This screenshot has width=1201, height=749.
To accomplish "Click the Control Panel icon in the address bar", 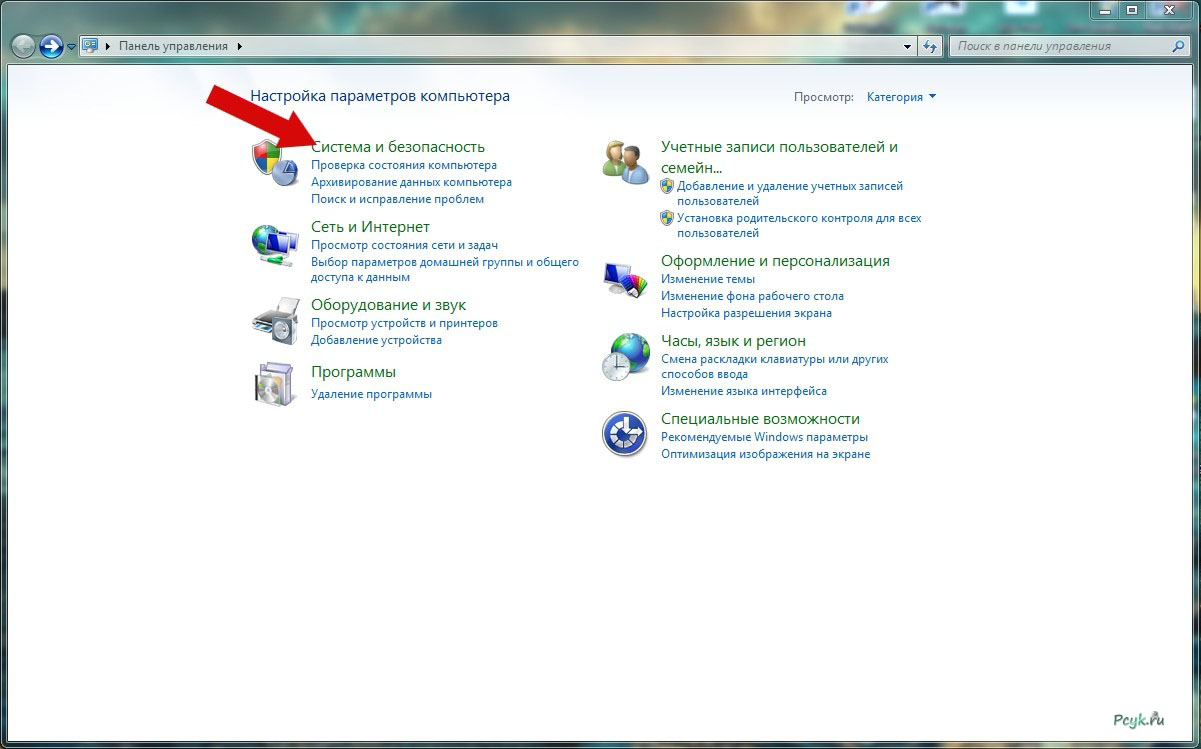I will click(90, 46).
